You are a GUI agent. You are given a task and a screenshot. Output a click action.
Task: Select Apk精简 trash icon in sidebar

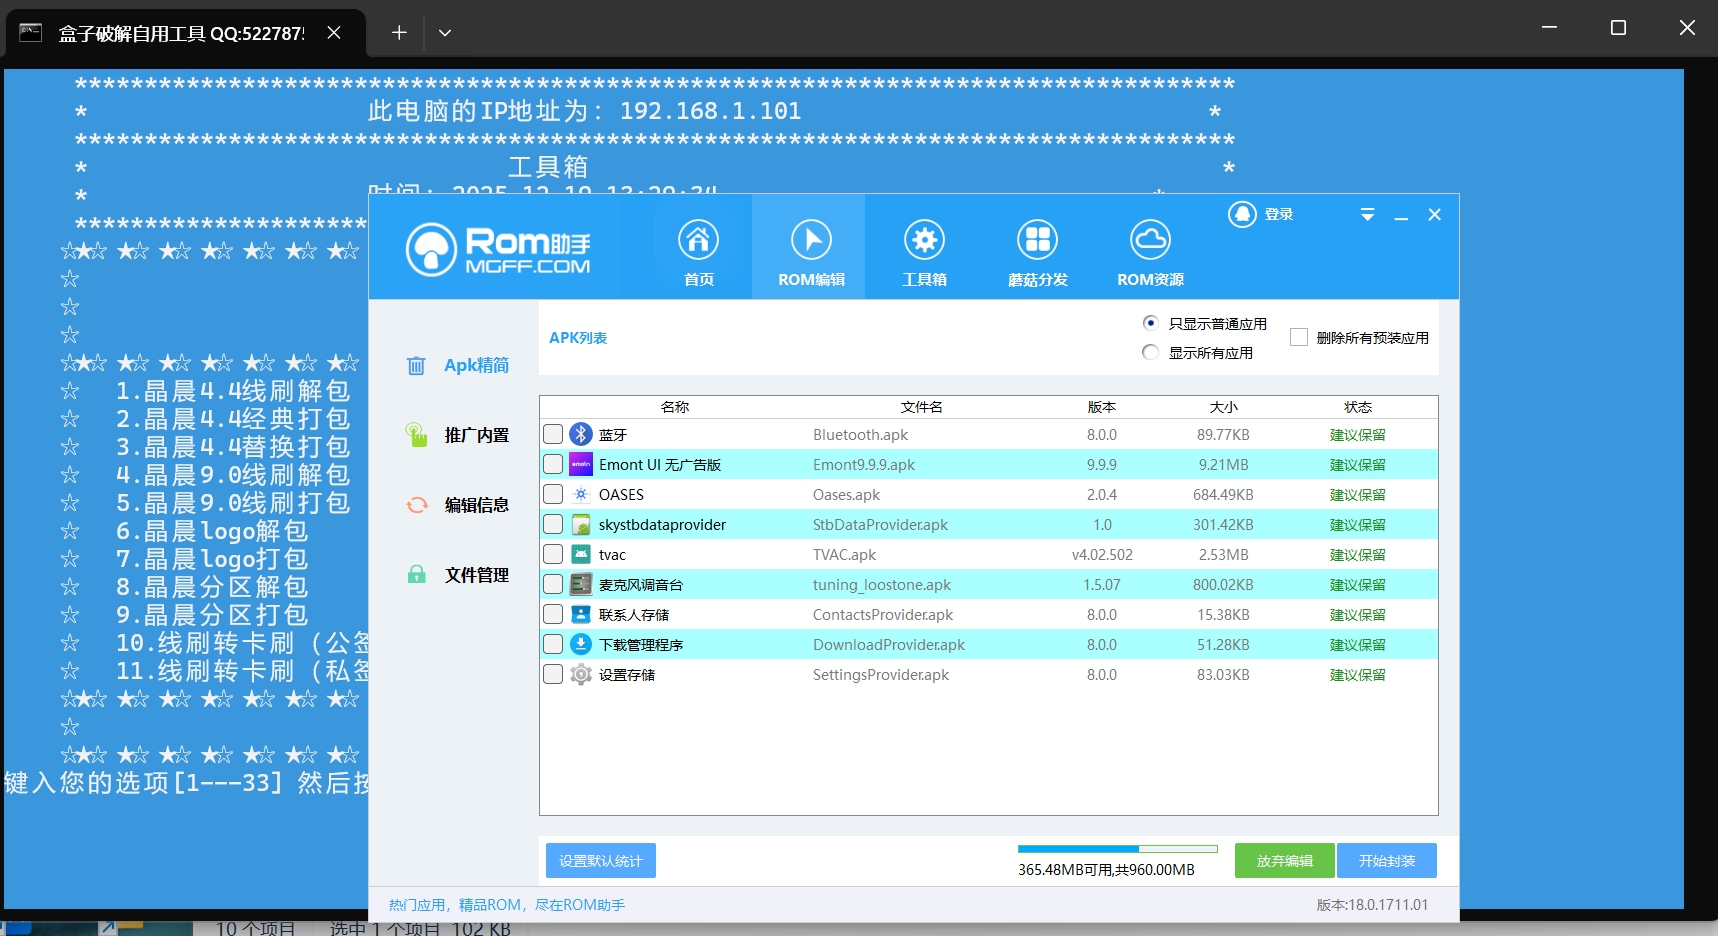click(x=416, y=366)
